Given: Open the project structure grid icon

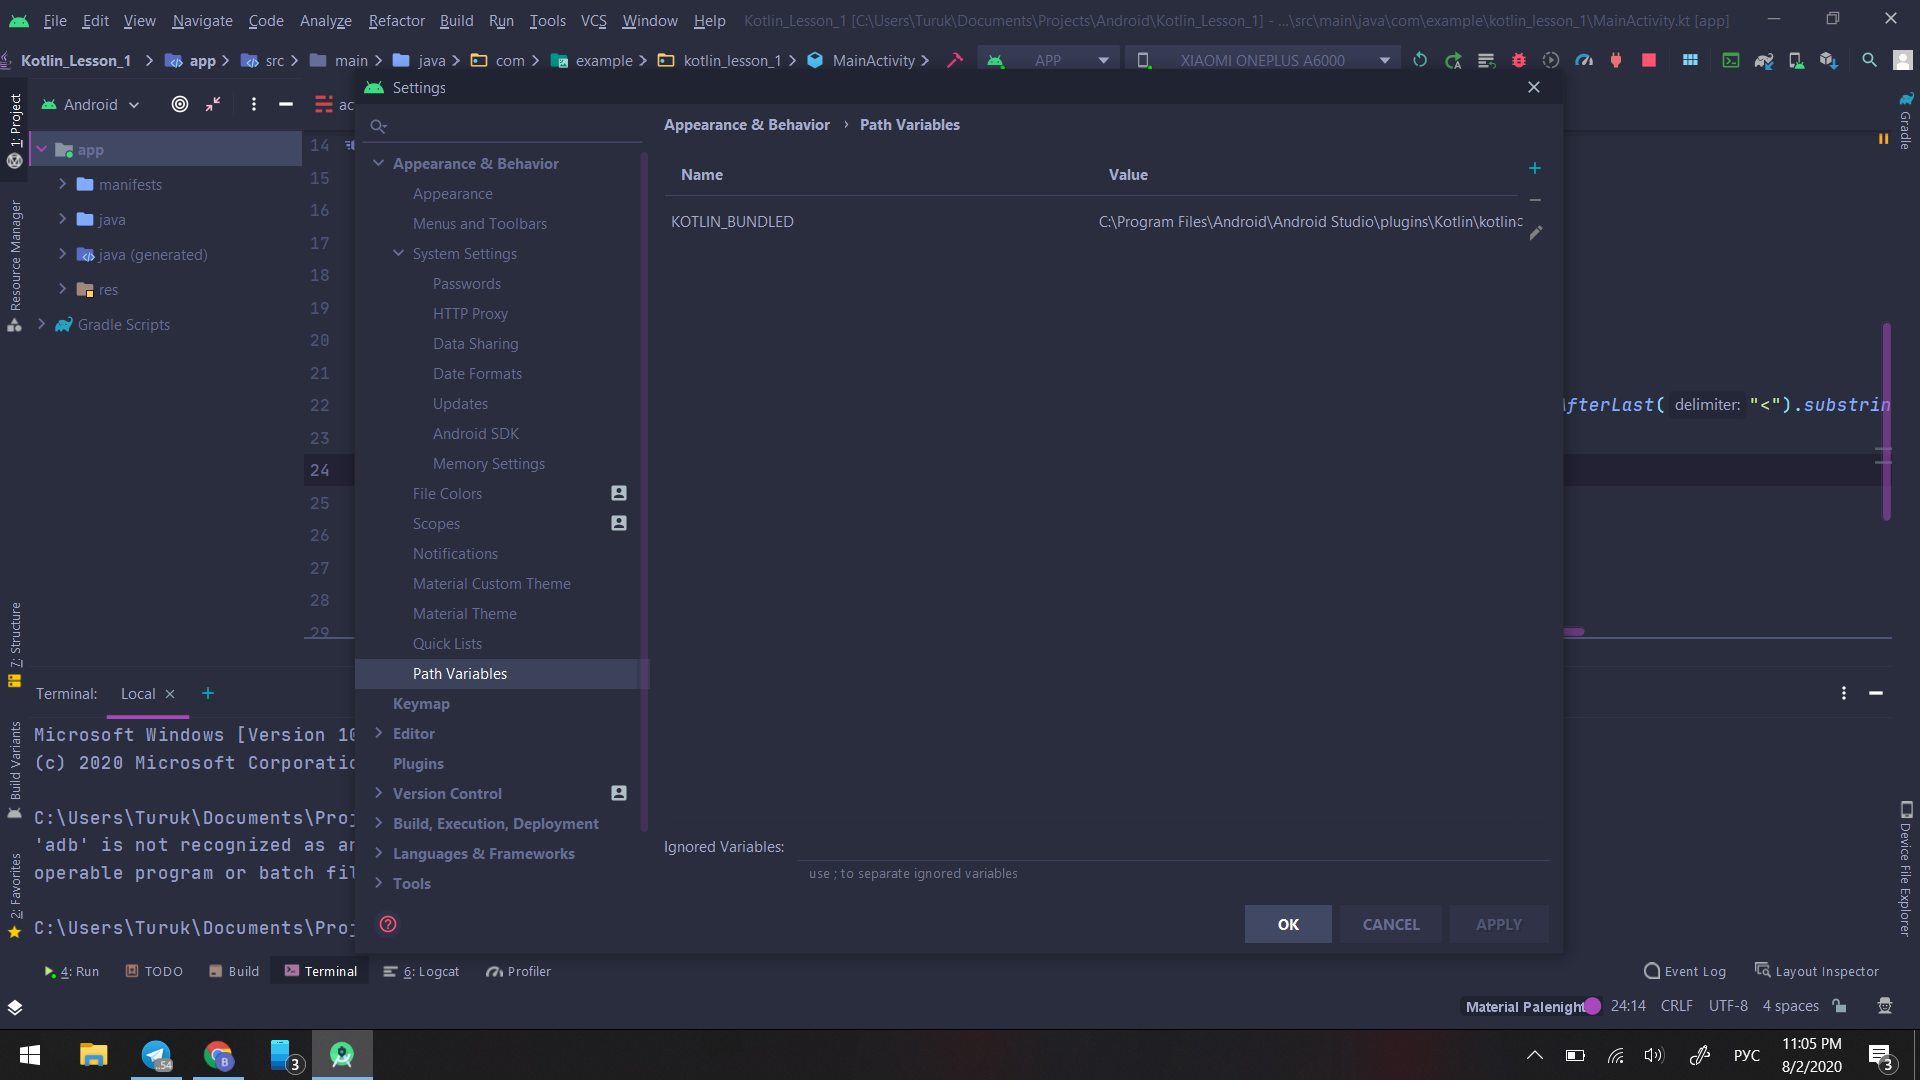Looking at the screenshot, I should click(x=1690, y=60).
